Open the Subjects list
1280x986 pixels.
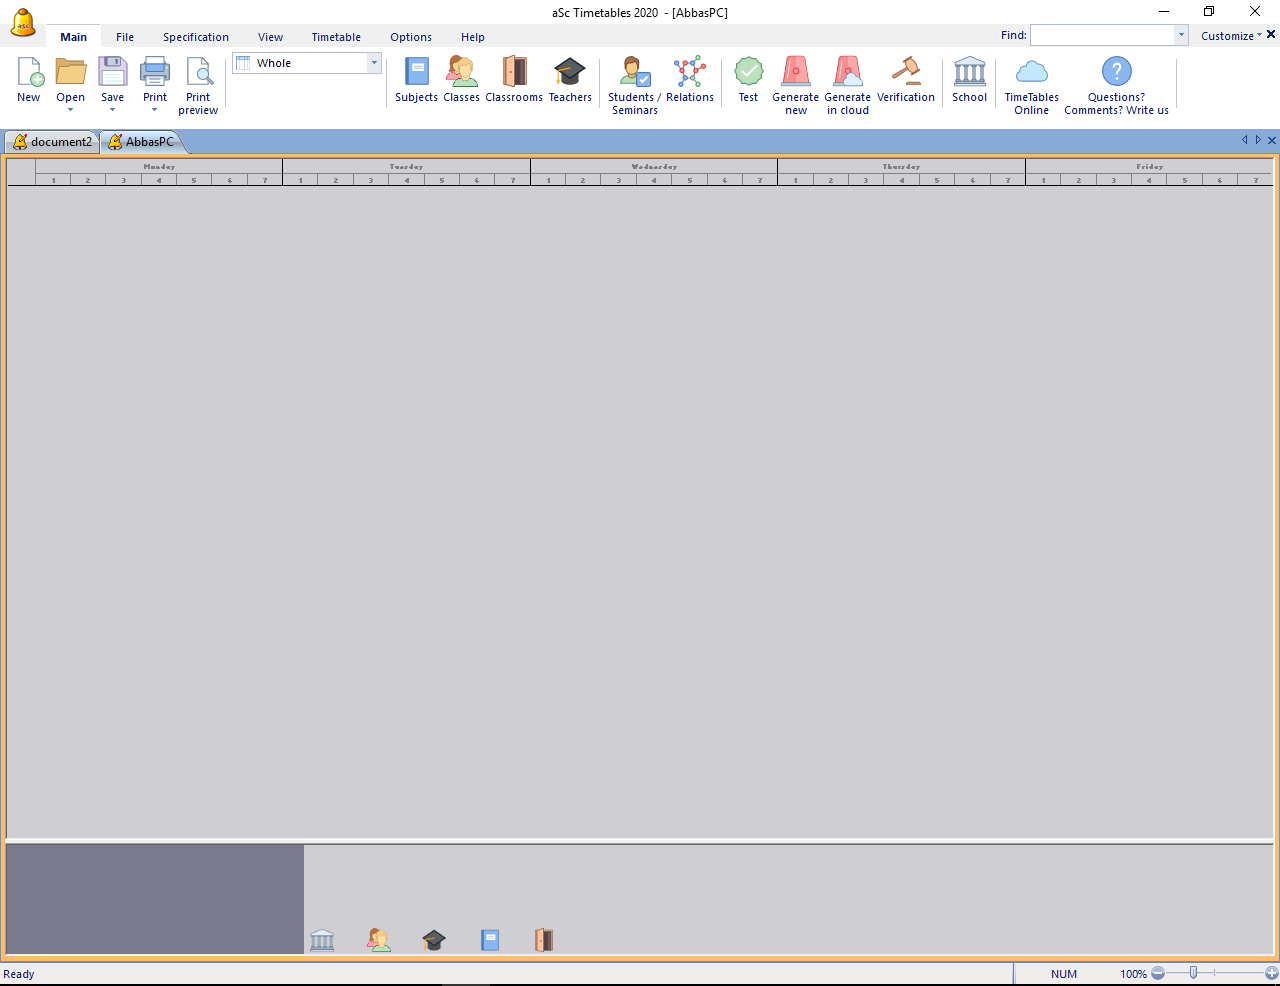[x=416, y=80]
